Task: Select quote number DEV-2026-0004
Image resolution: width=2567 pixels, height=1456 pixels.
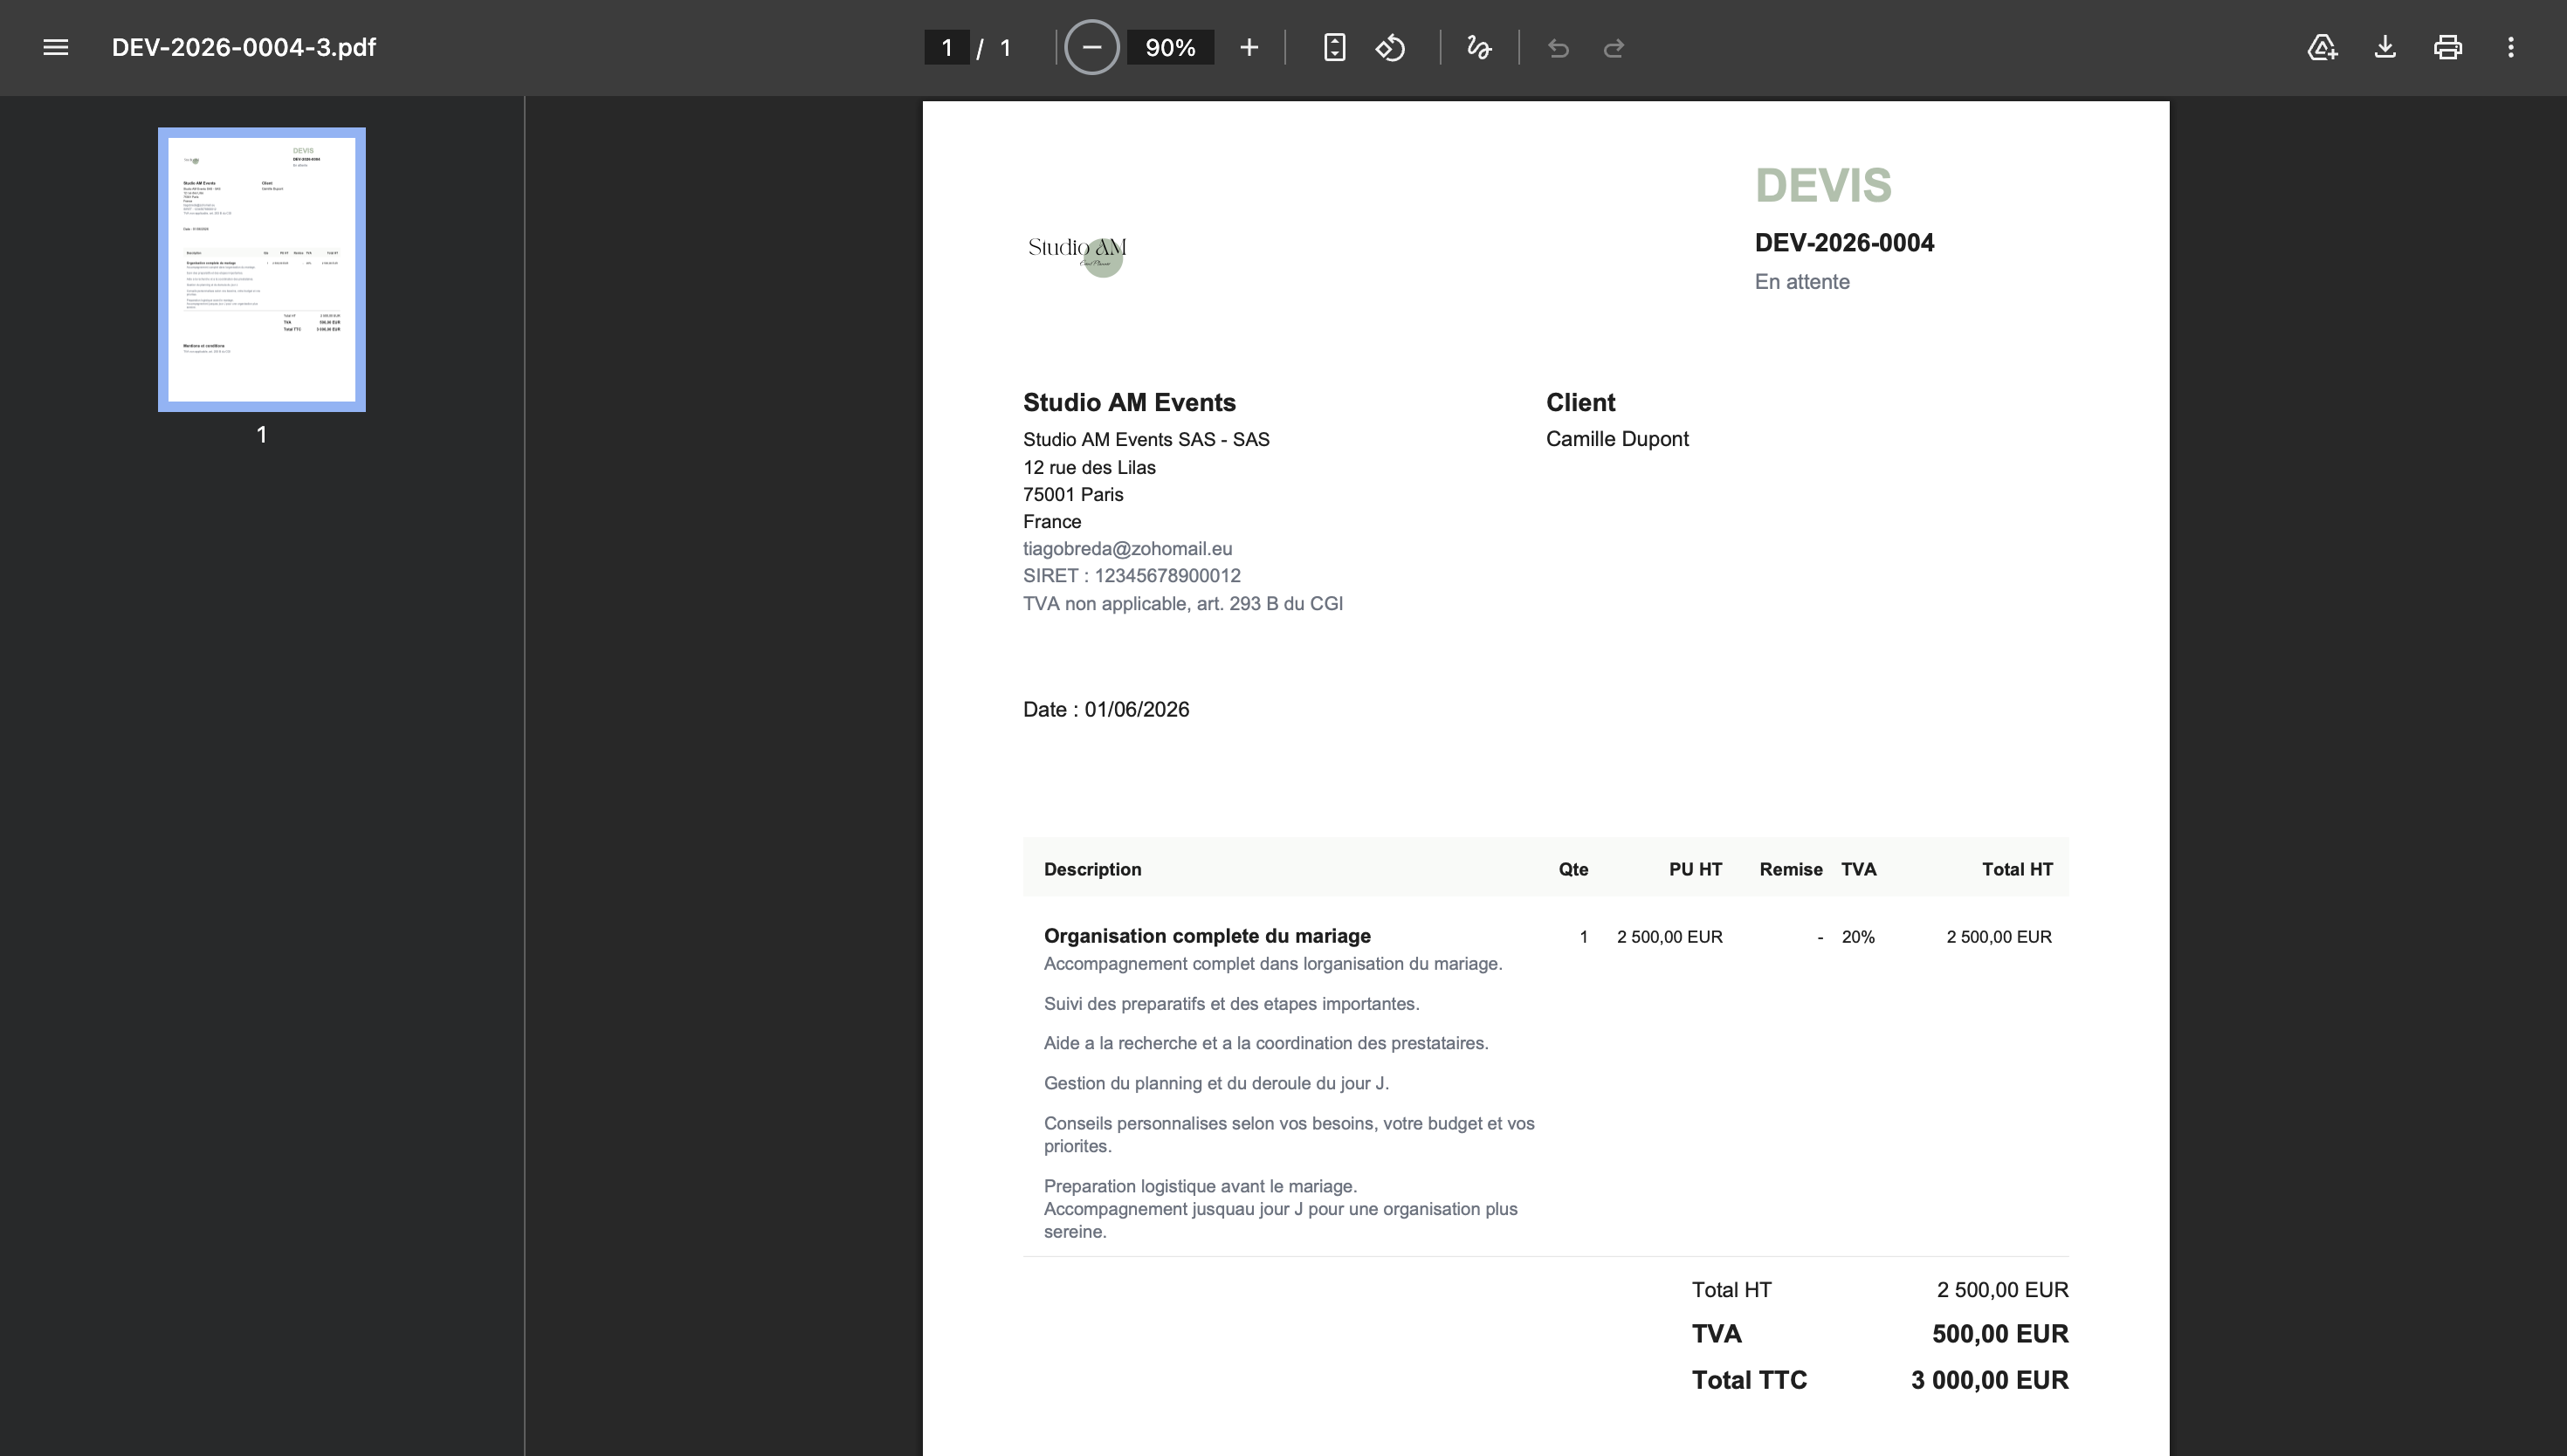Action: (x=1844, y=243)
